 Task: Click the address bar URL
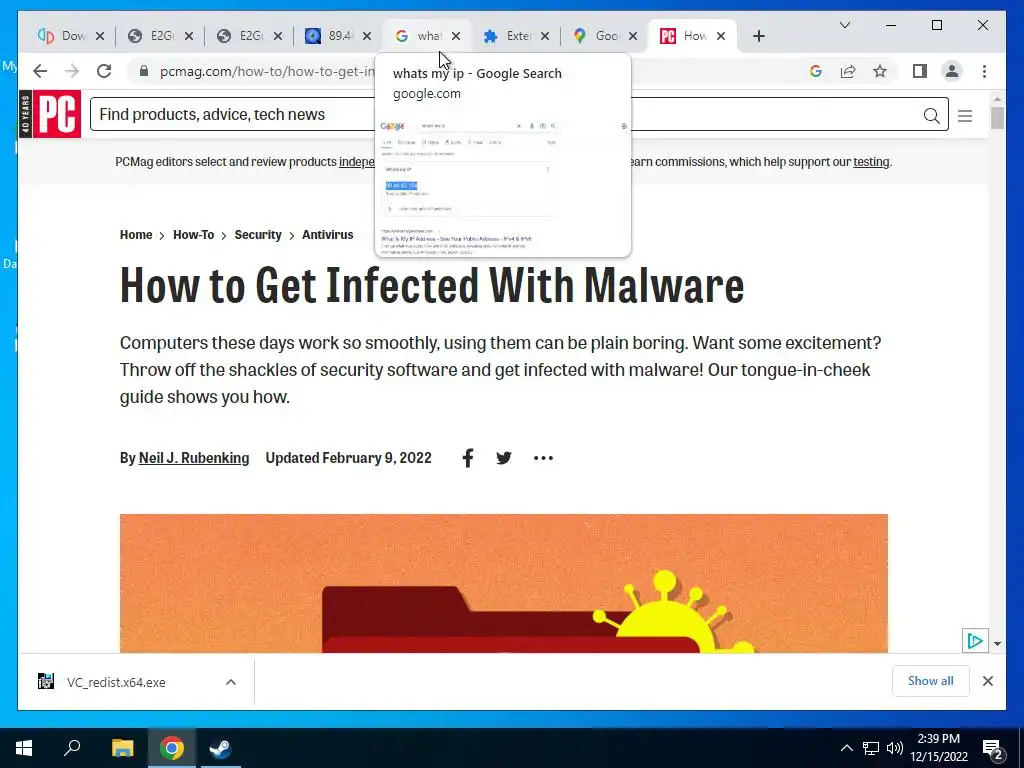pos(267,71)
